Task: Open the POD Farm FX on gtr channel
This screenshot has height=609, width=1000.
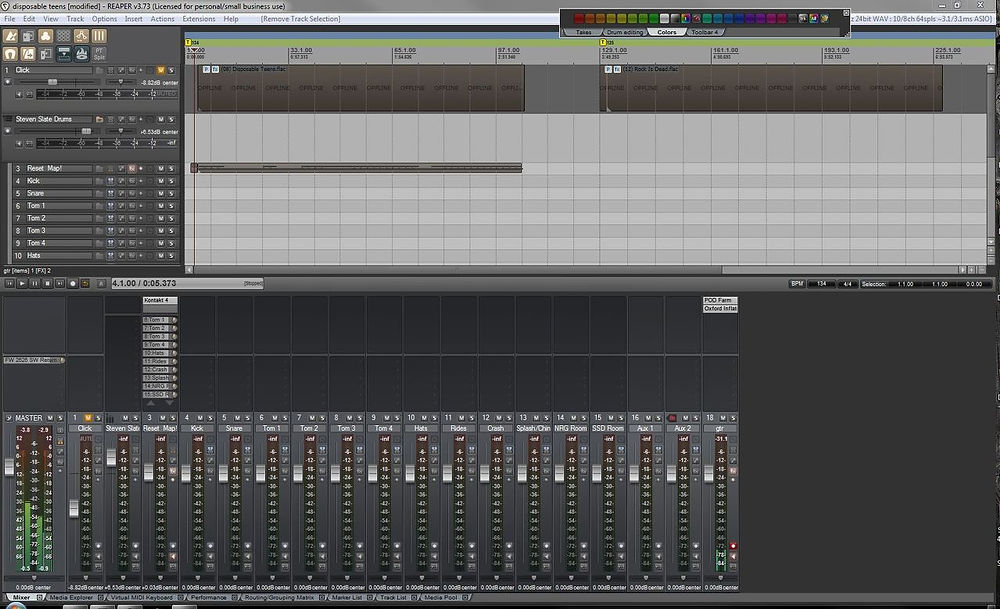Action: pyautogui.click(x=719, y=300)
